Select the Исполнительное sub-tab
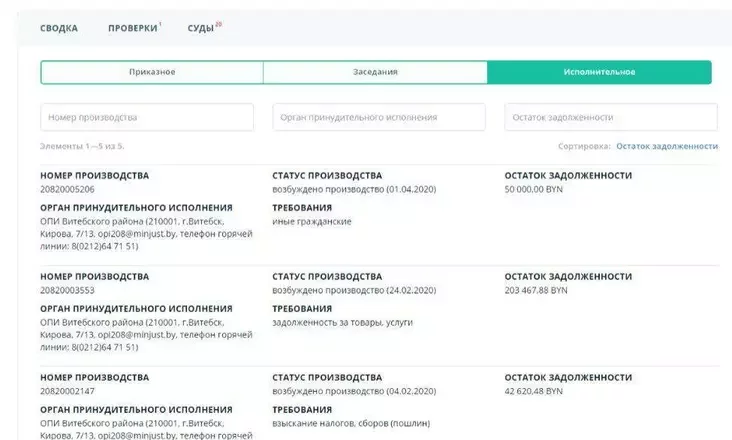732x440 pixels. (599, 72)
